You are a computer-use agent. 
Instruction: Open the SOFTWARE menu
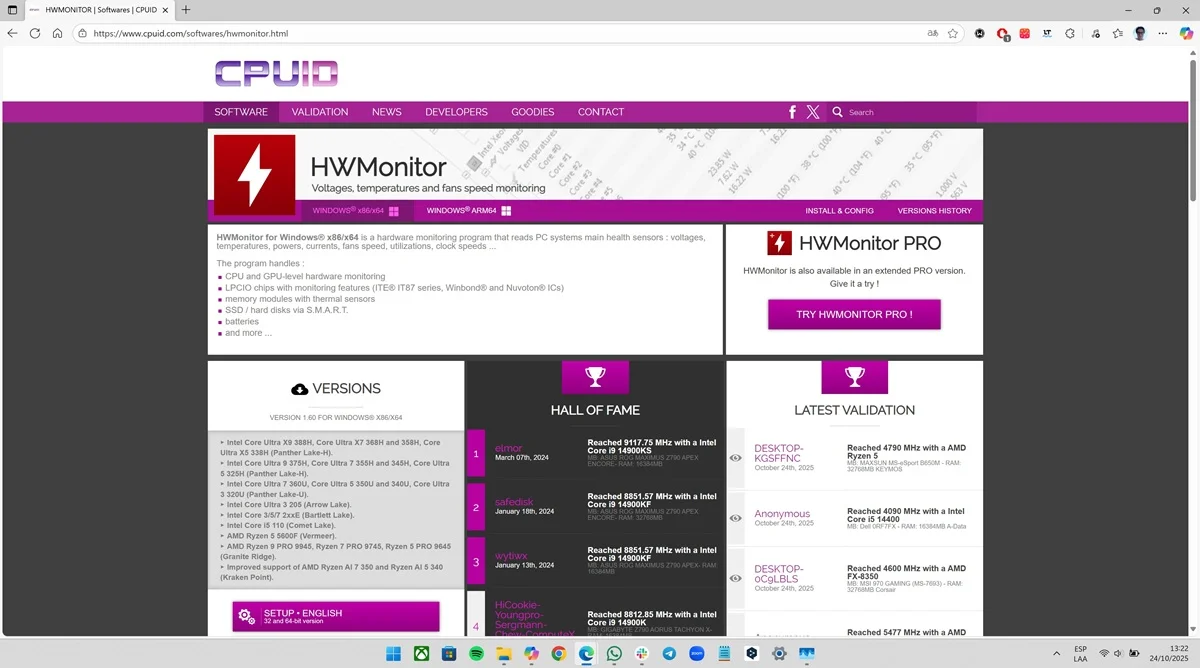tap(241, 112)
